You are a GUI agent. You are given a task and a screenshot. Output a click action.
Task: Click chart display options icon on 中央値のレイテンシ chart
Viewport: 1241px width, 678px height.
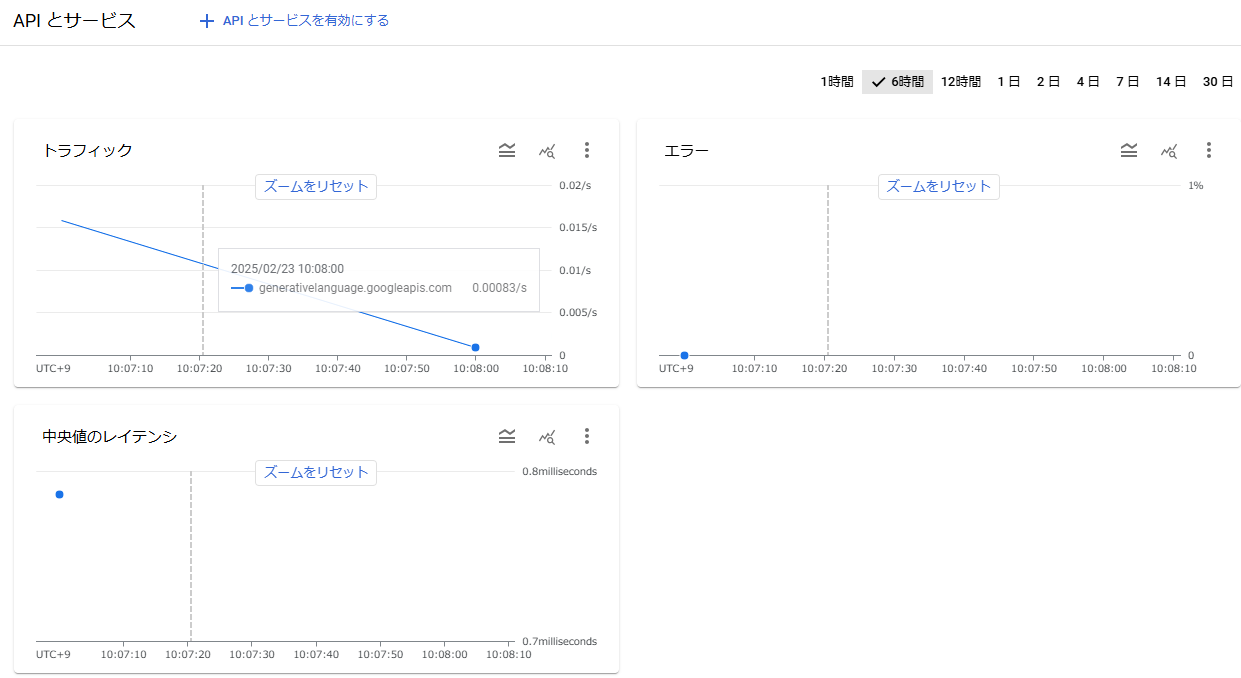pyautogui.click(x=507, y=436)
